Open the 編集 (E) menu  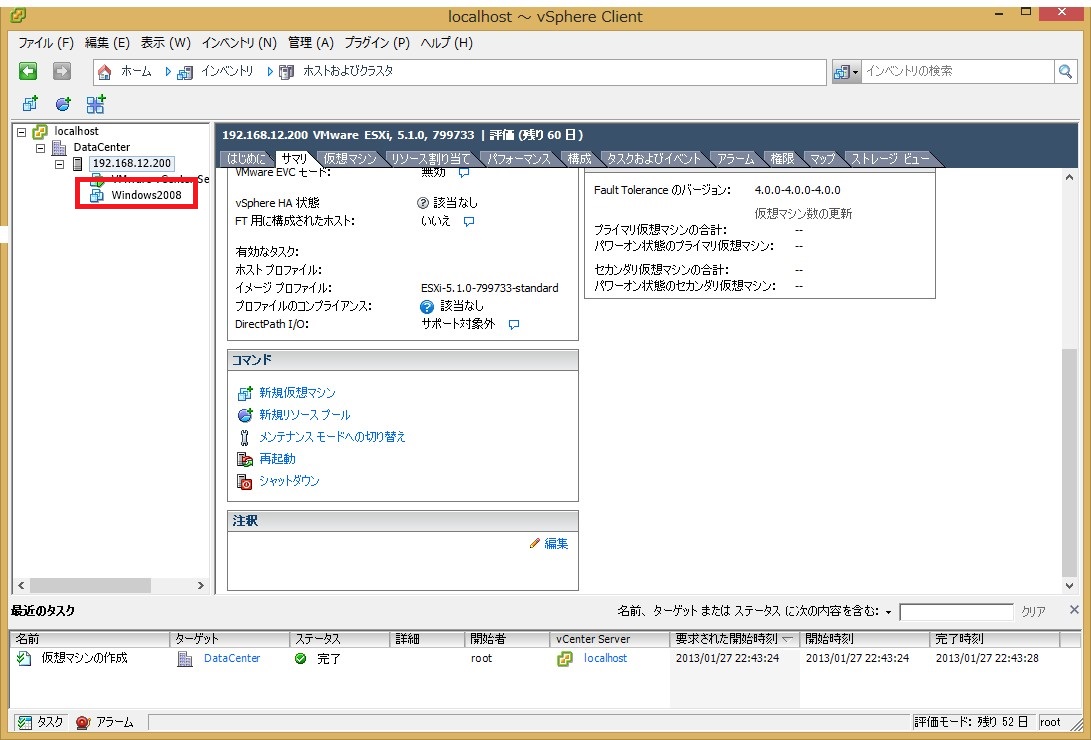pyautogui.click(x=107, y=43)
